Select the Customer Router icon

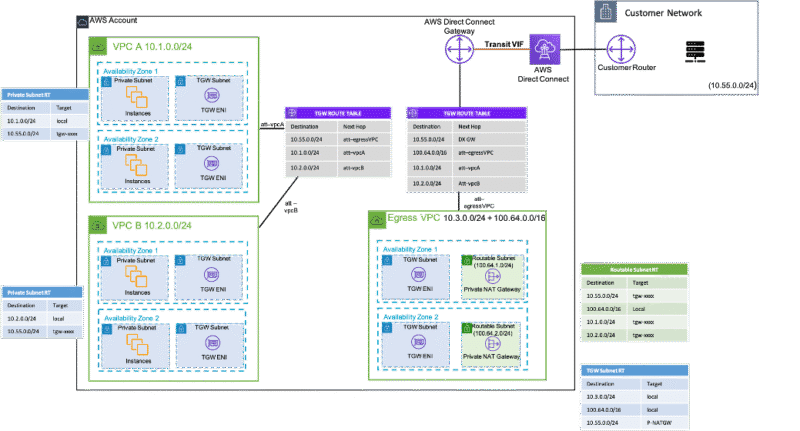(x=621, y=49)
